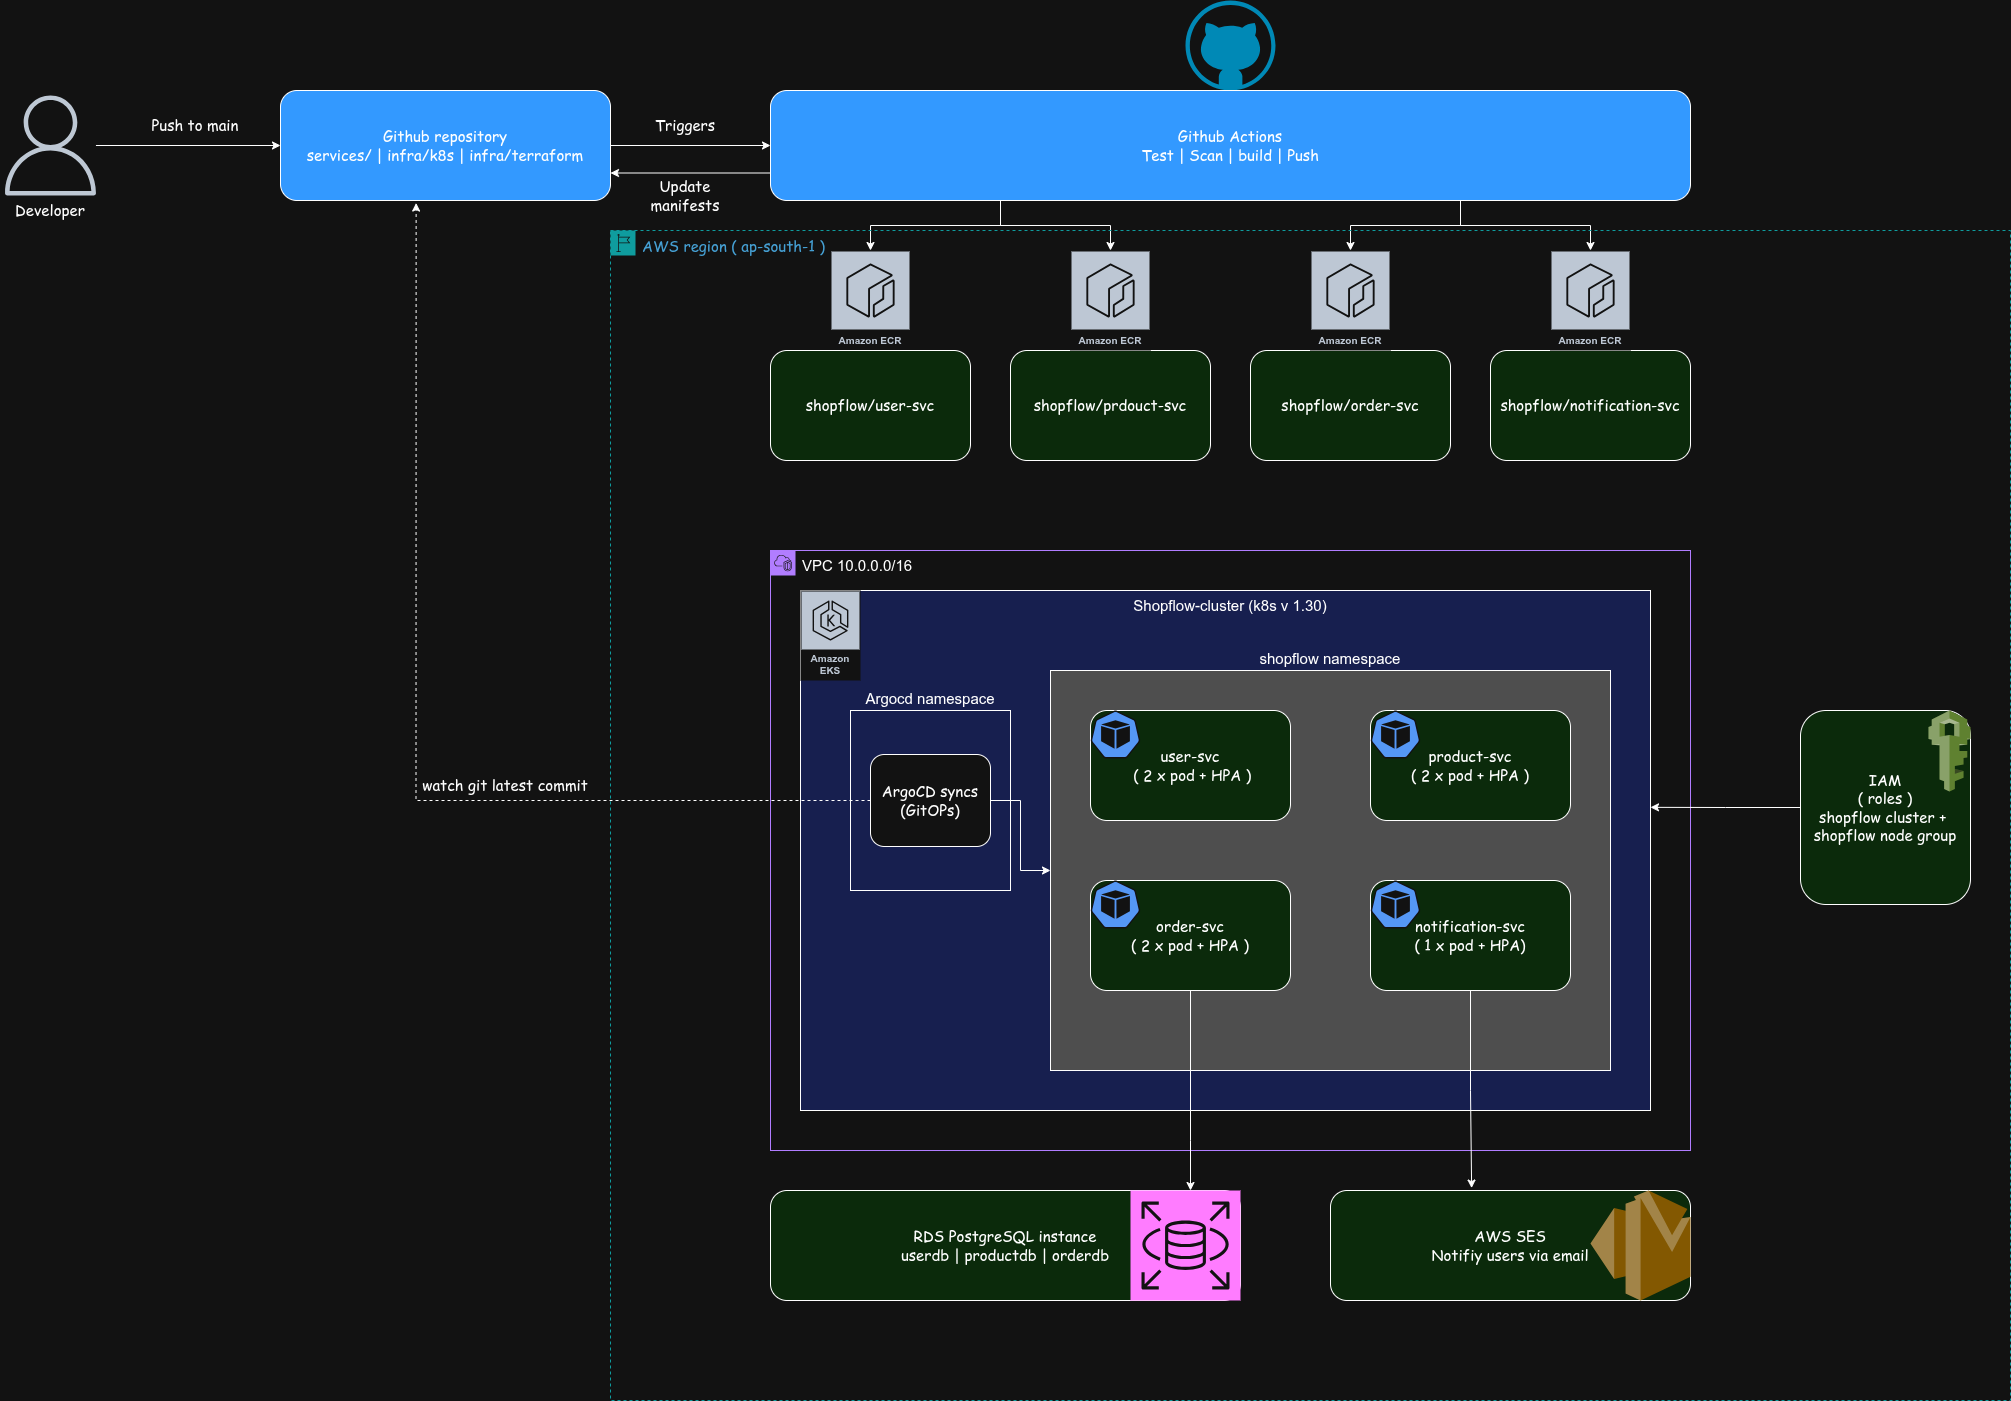Image resolution: width=2011 pixels, height=1401 pixels.
Task: Select the 'Update manifests' arrow label
Action: click(x=685, y=196)
